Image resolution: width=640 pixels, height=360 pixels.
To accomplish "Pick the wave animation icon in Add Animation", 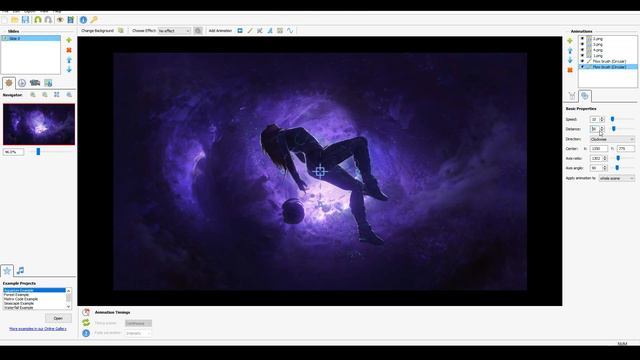I will point(290,31).
